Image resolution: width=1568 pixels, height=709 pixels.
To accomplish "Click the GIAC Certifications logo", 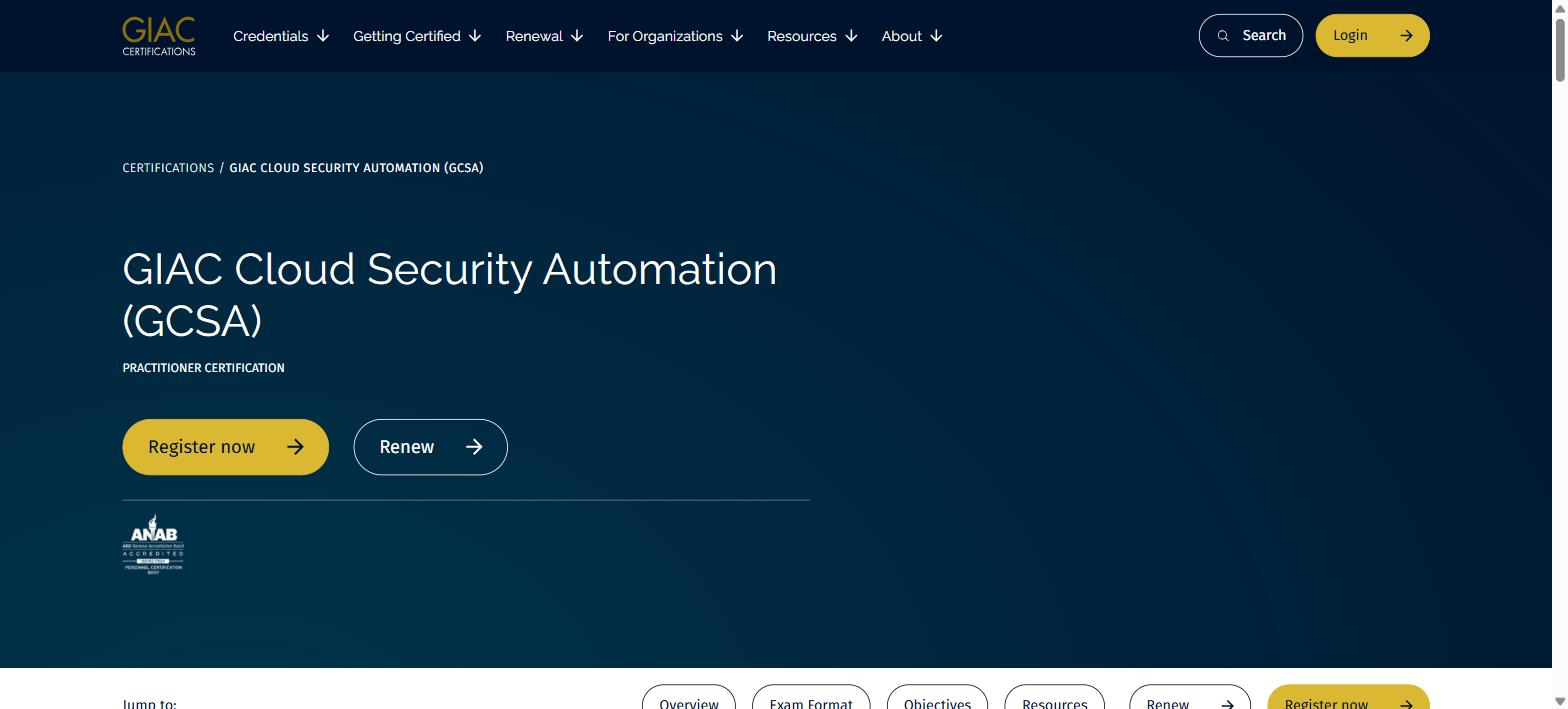I will (x=159, y=36).
